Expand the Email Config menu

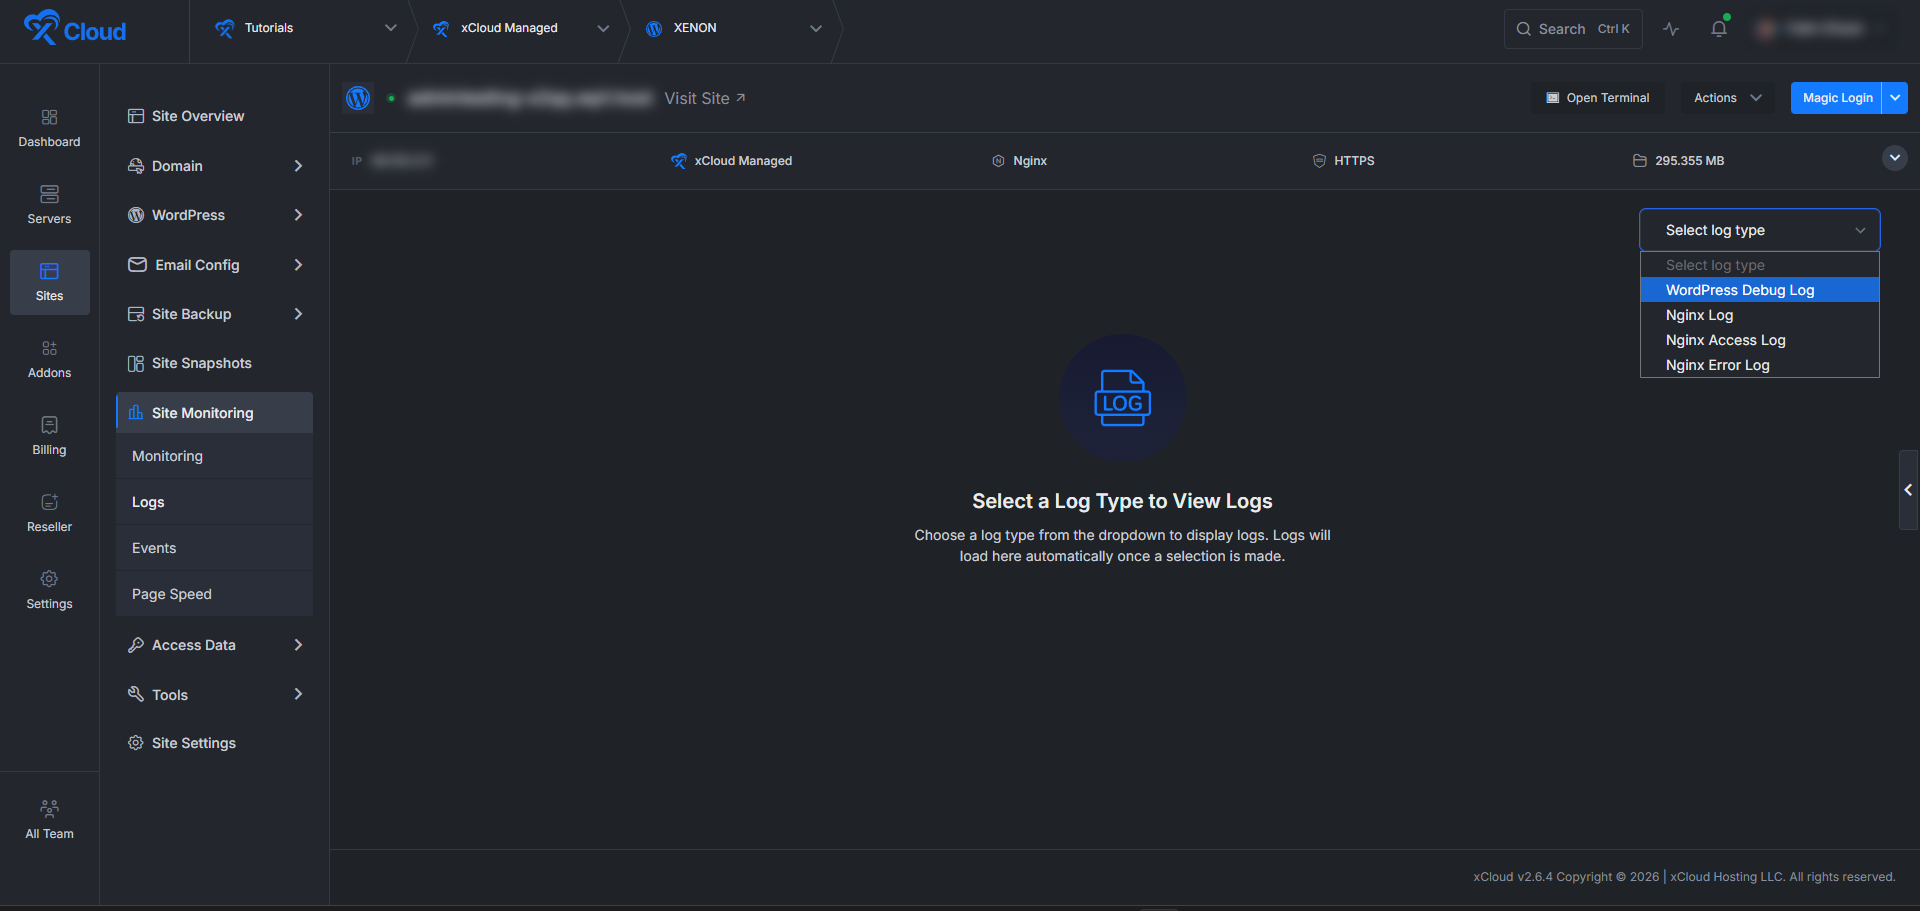point(214,265)
